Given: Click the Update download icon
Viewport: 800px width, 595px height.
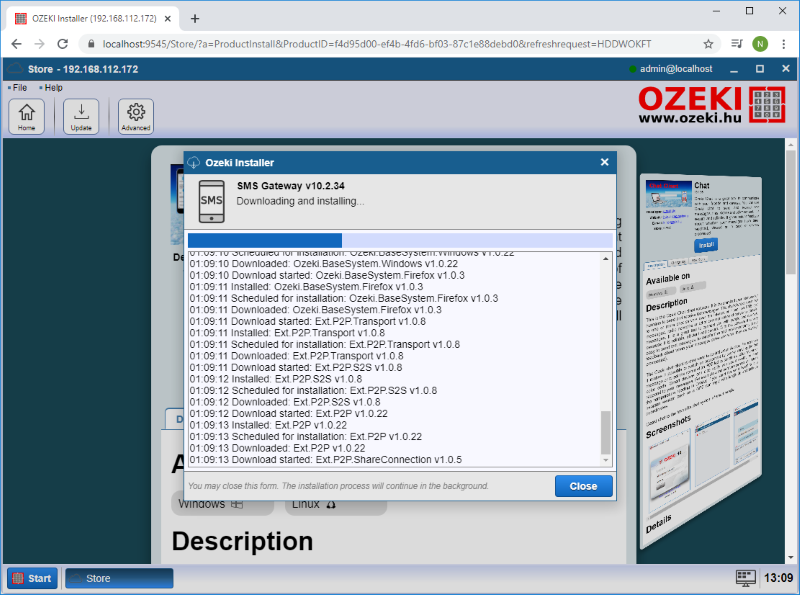Looking at the screenshot, I should 81,116.
